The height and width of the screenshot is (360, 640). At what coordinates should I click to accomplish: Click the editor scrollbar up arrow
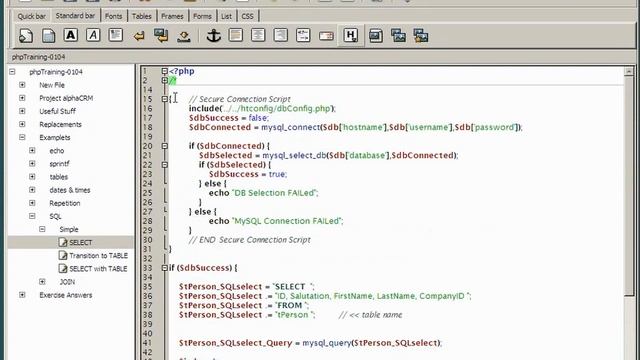(x=629, y=71)
